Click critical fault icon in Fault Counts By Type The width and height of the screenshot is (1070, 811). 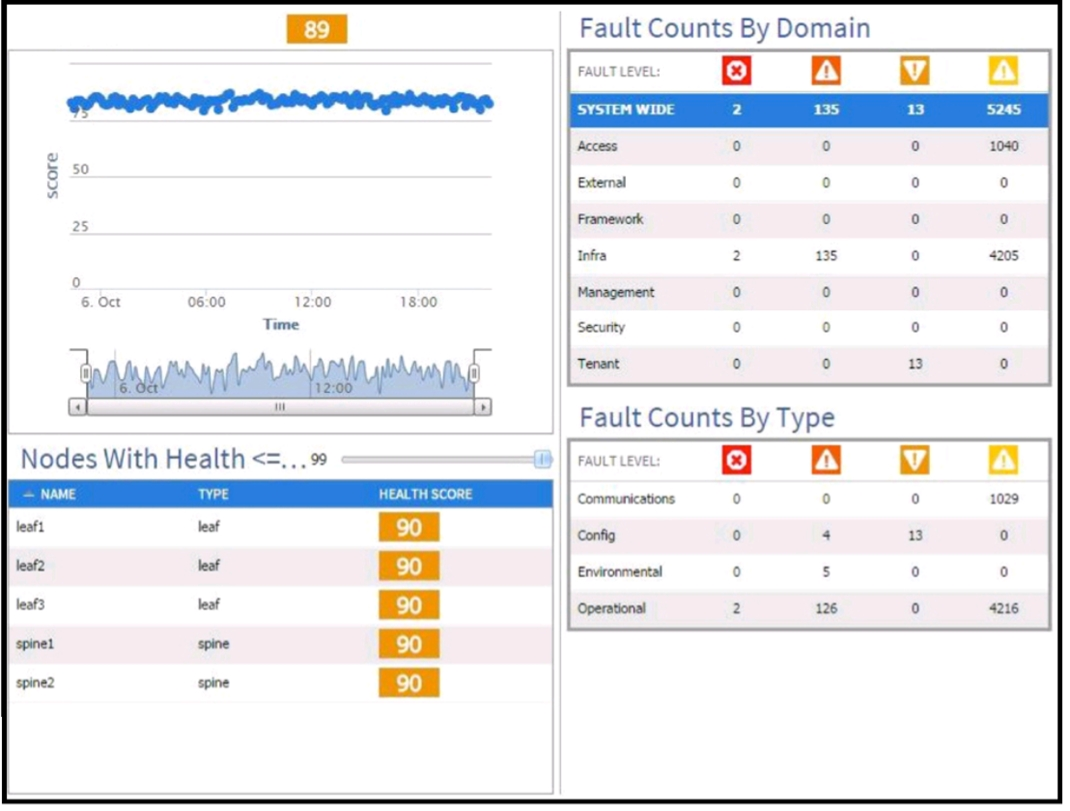[x=736, y=460]
